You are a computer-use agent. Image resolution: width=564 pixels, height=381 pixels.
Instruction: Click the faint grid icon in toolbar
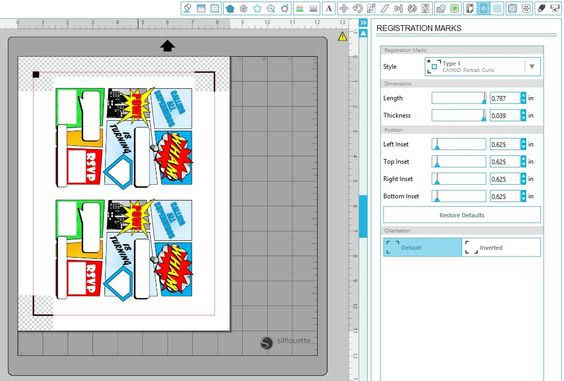point(497,8)
